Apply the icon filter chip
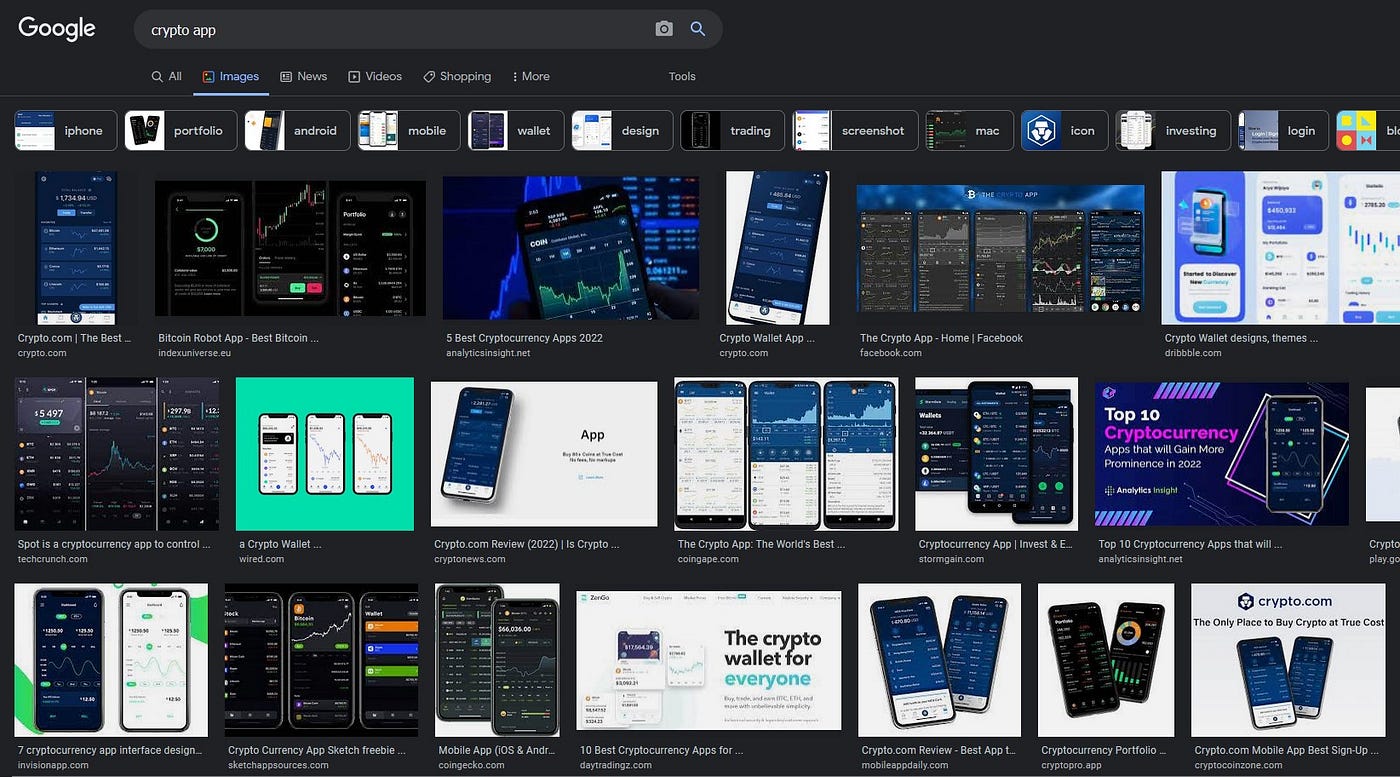Screen dimensions: 1400x777 (x=1065, y=130)
